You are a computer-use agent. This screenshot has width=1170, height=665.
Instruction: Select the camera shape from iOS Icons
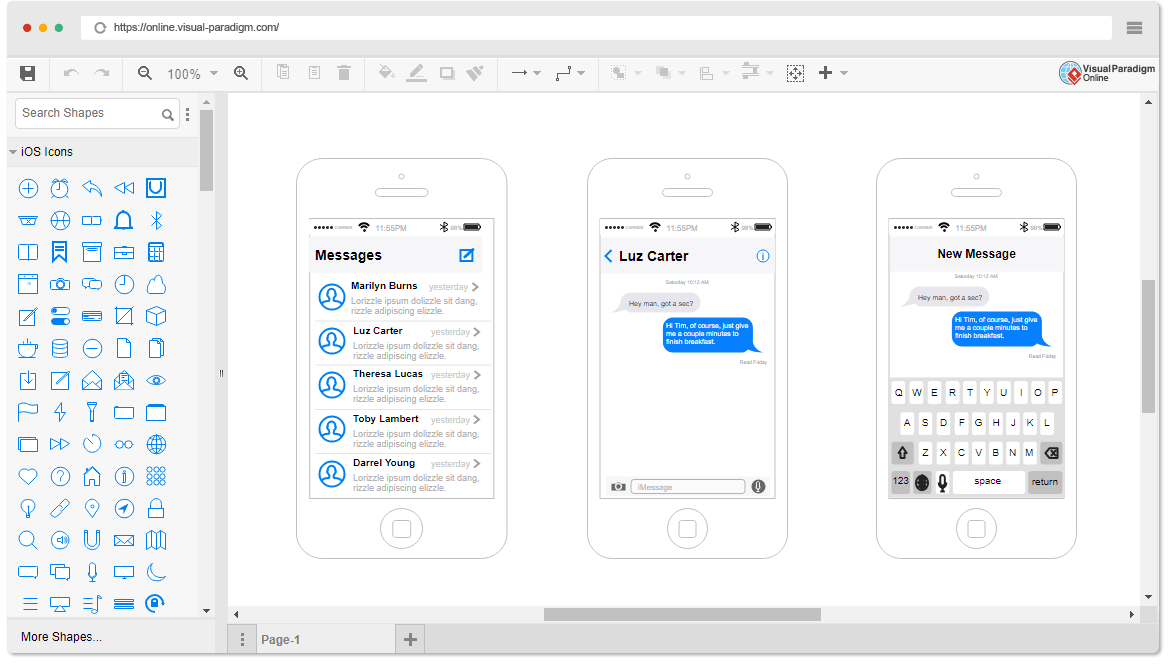point(60,284)
